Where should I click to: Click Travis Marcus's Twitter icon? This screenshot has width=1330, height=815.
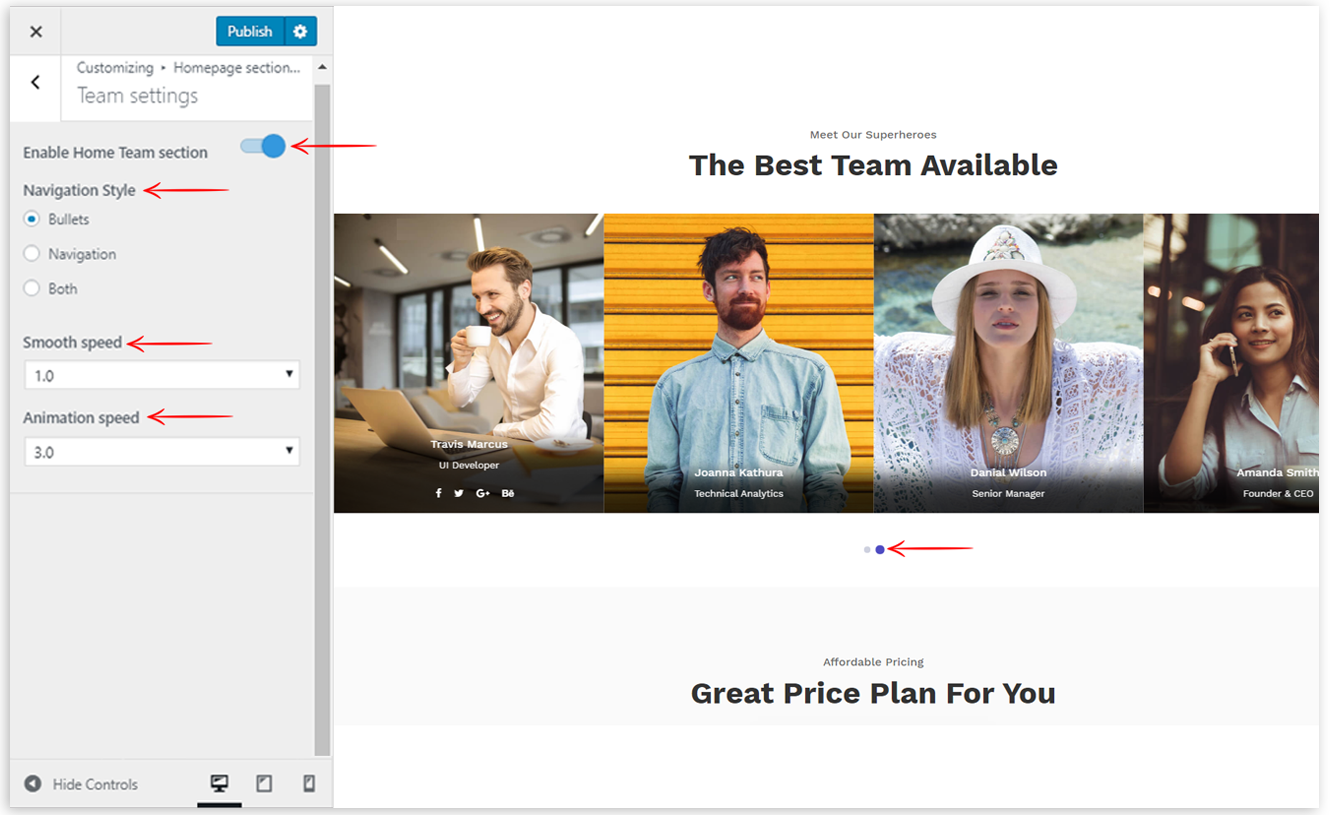(459, 493)
